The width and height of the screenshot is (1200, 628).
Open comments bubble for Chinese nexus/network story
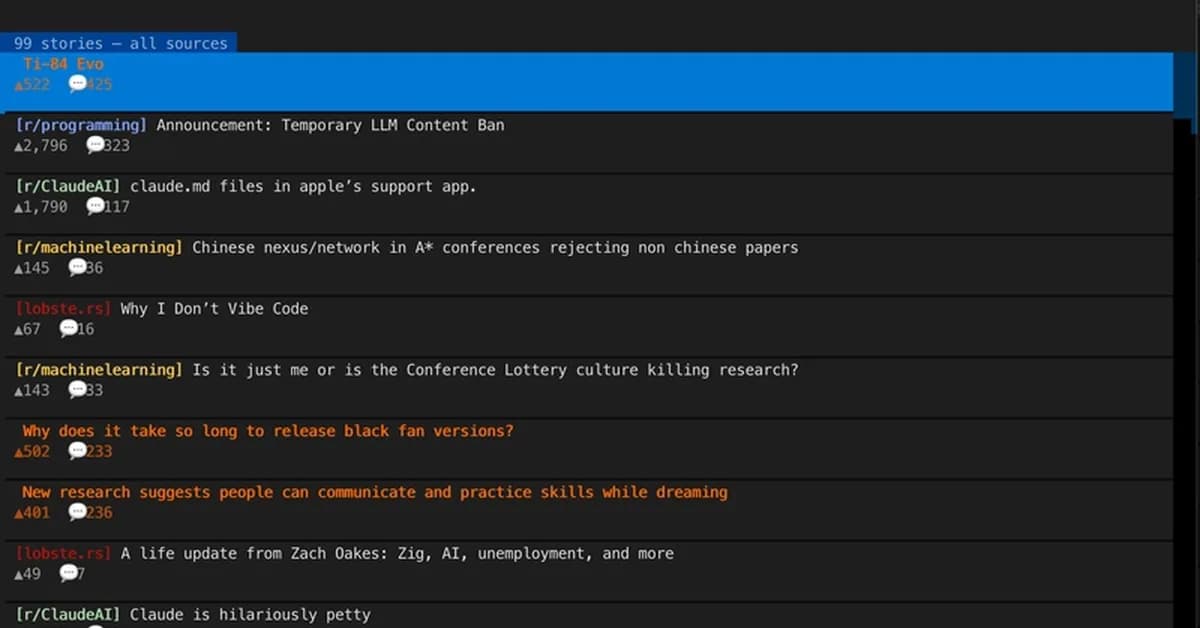pyautogui.click(x=77, y=267)
